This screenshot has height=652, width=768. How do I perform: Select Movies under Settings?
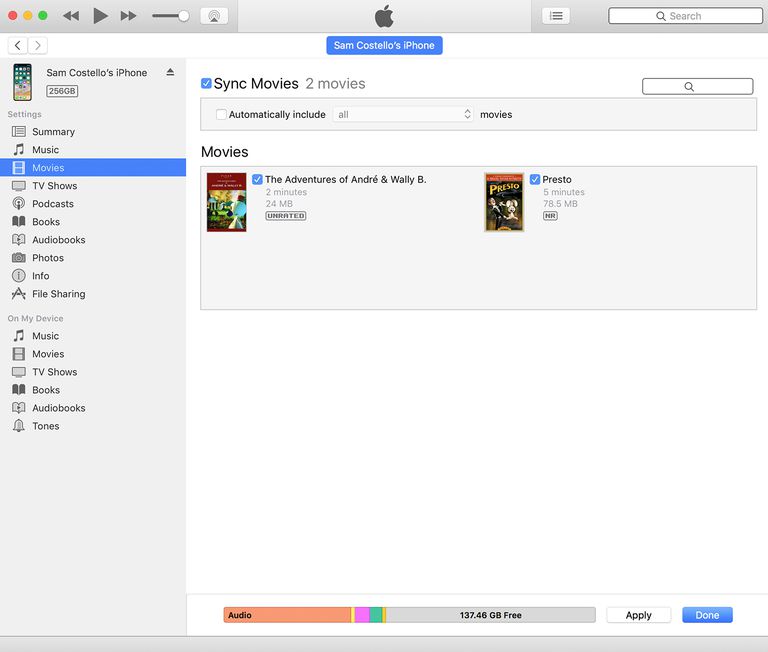click(93, 168)
